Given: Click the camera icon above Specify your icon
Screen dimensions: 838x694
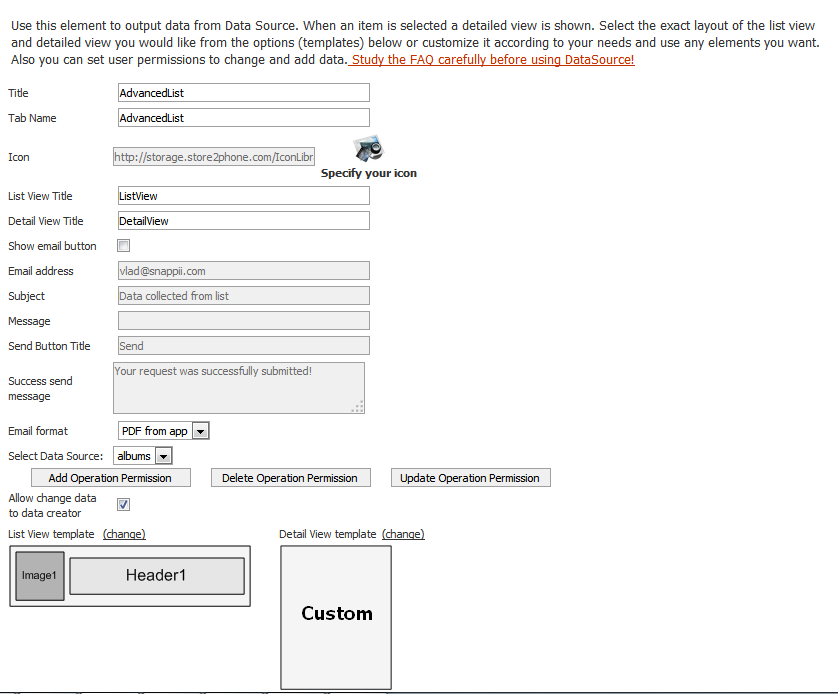Looking at the screenshot, I should pyautogui.click(x=368, y=148).
